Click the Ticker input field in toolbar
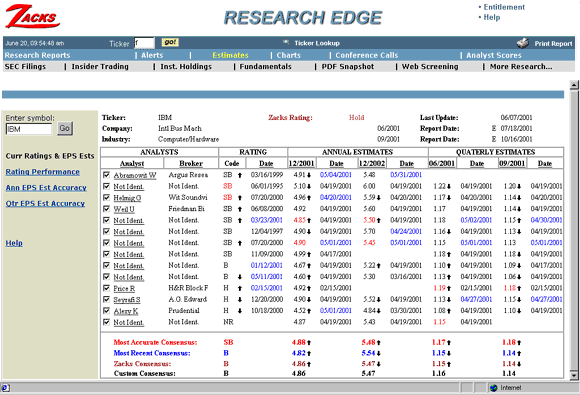580x395 pixels. pos(144,43)
